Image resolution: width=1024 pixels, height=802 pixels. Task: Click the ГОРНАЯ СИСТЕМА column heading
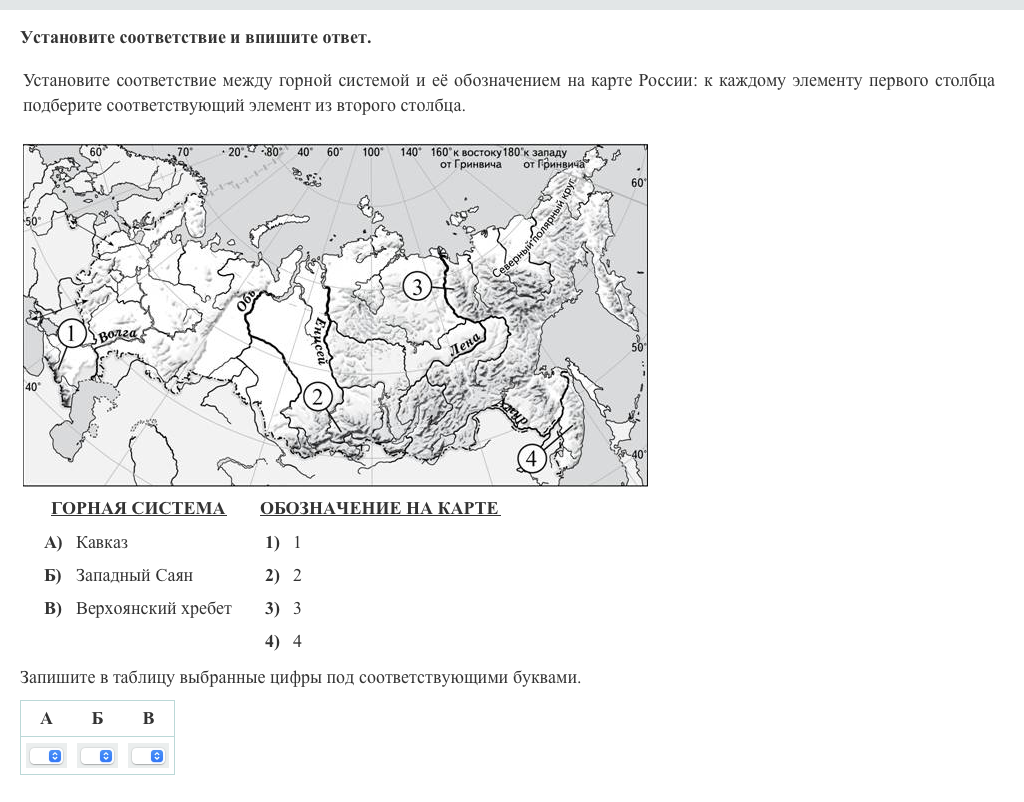pyautogui.click(x=138, y=509)
